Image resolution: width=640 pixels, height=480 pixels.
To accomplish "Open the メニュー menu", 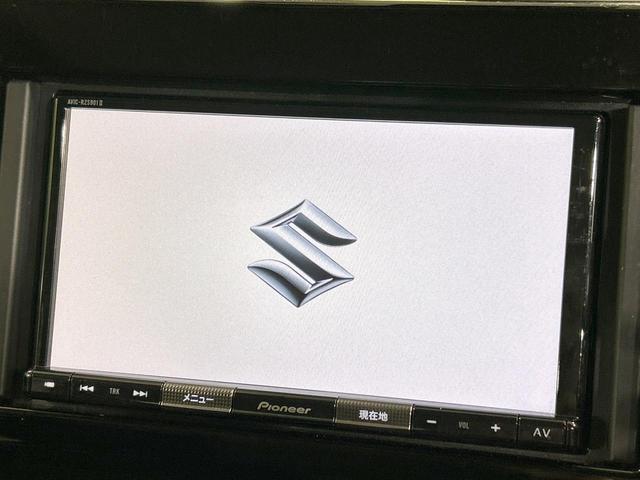I will (196, 398).
